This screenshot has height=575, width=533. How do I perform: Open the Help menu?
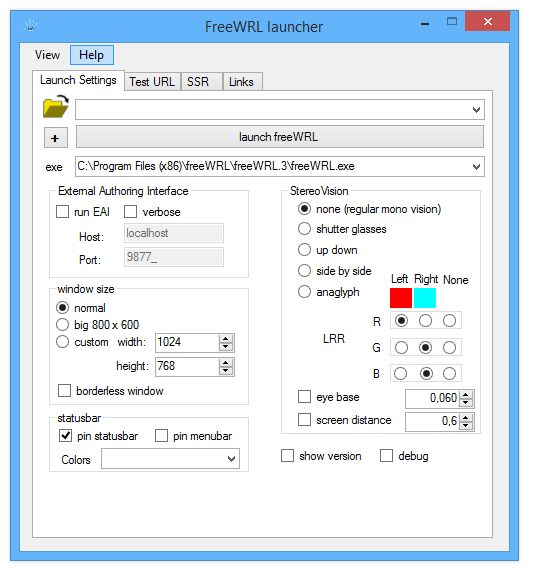[92, 55]
